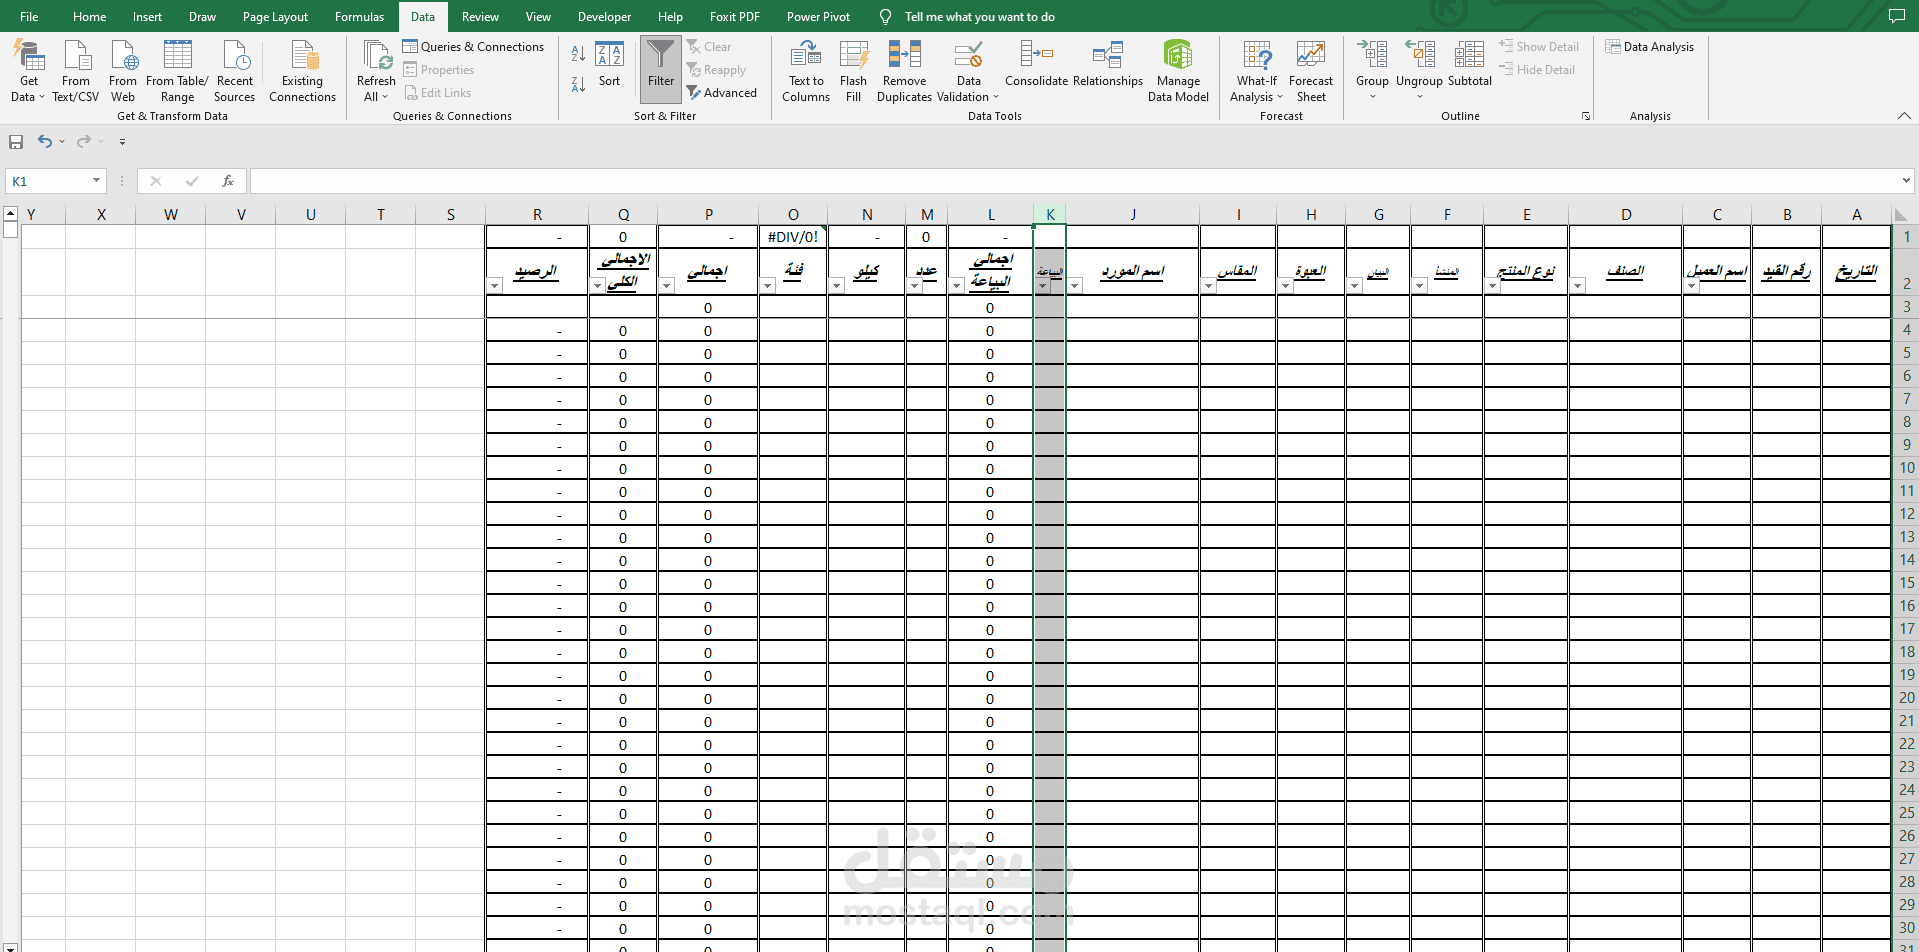Image resolution: width=1919 pixels, height=952 pixels.
Task: Insert a Subtotal
Action: tap(1469, 64)
